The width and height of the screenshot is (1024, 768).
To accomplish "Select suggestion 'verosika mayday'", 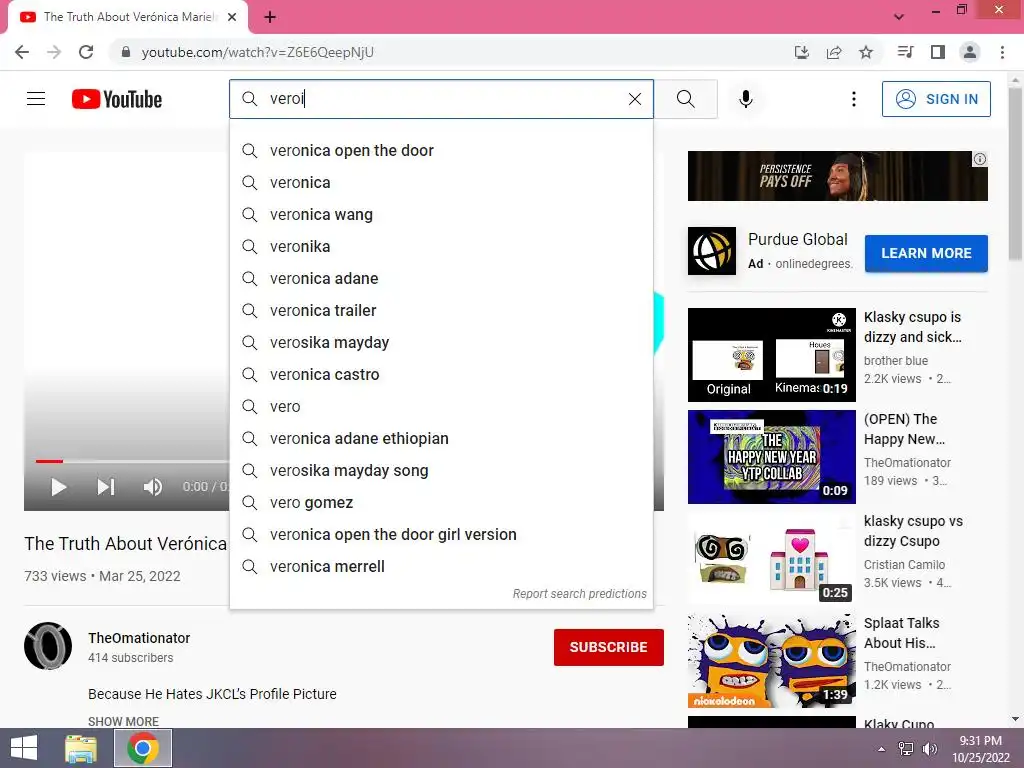I will coord(441,342).
